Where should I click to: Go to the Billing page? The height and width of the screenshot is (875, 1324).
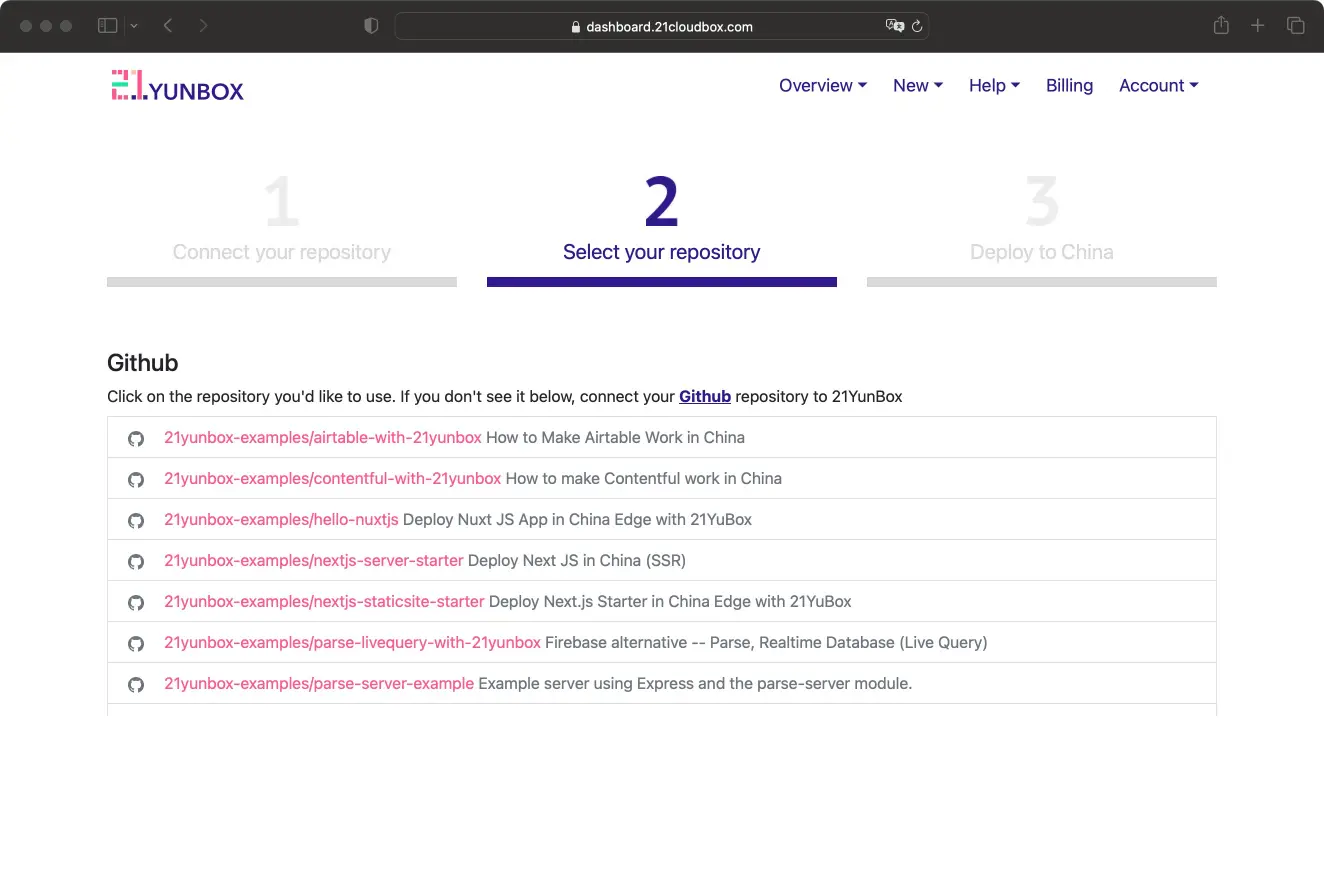pyautogui.click(x=1069, y=86)
